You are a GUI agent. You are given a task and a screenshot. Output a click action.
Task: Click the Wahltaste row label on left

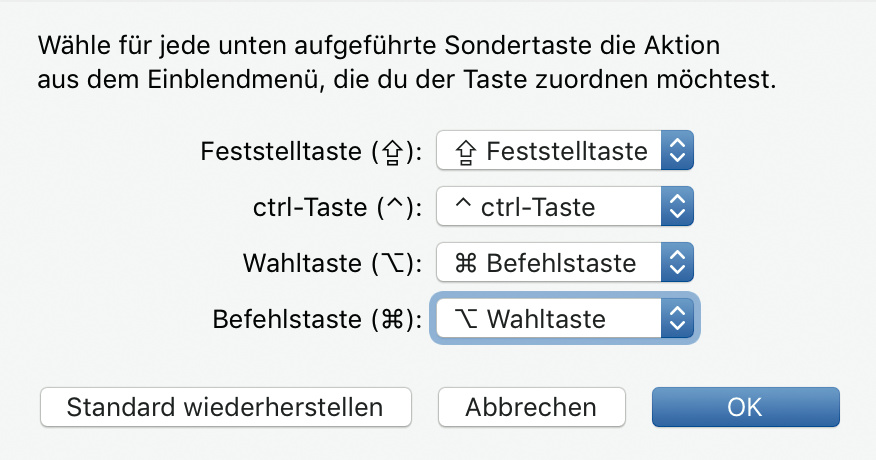332,264
